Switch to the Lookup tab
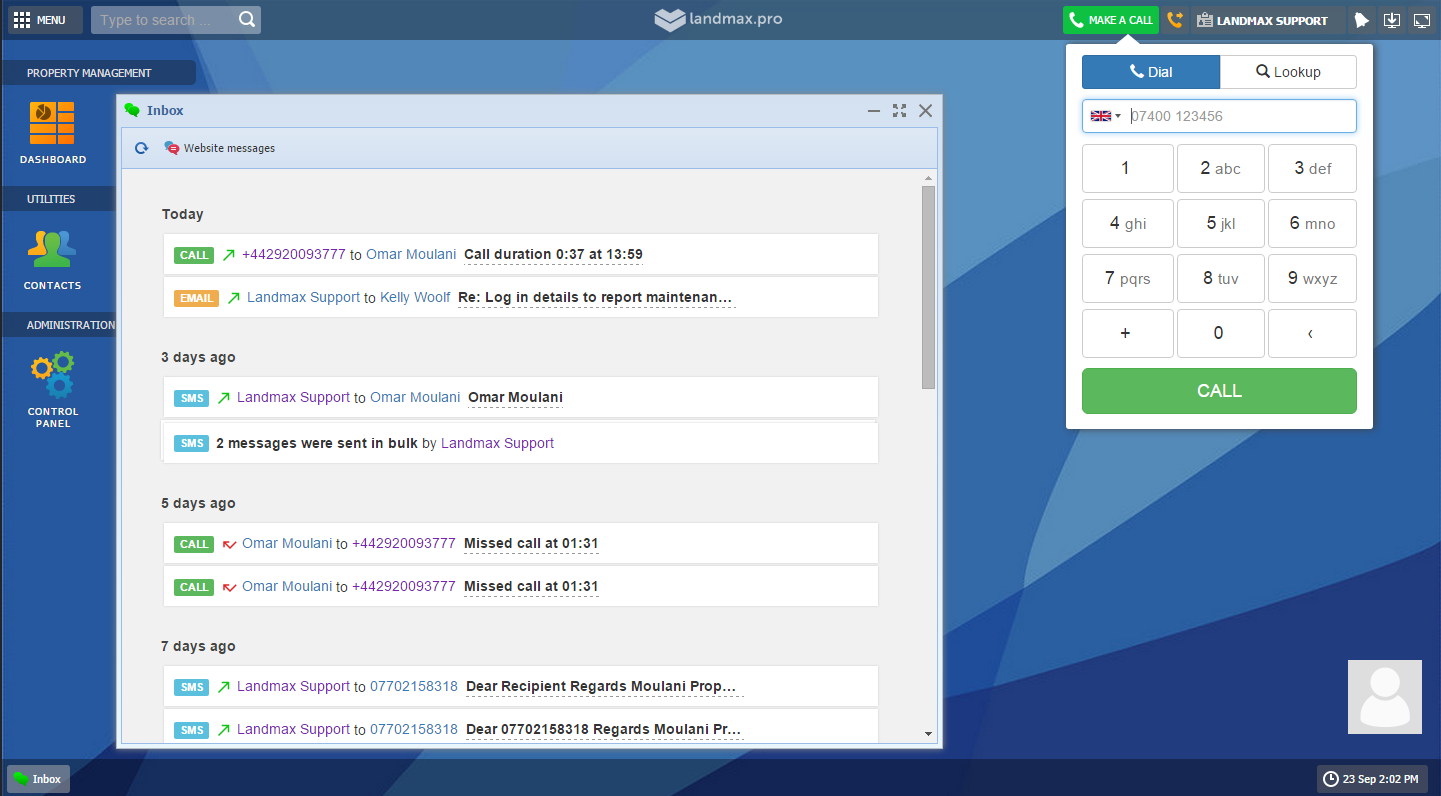Viewport: 1441px width, 796px height. (x=1288, y=72)
